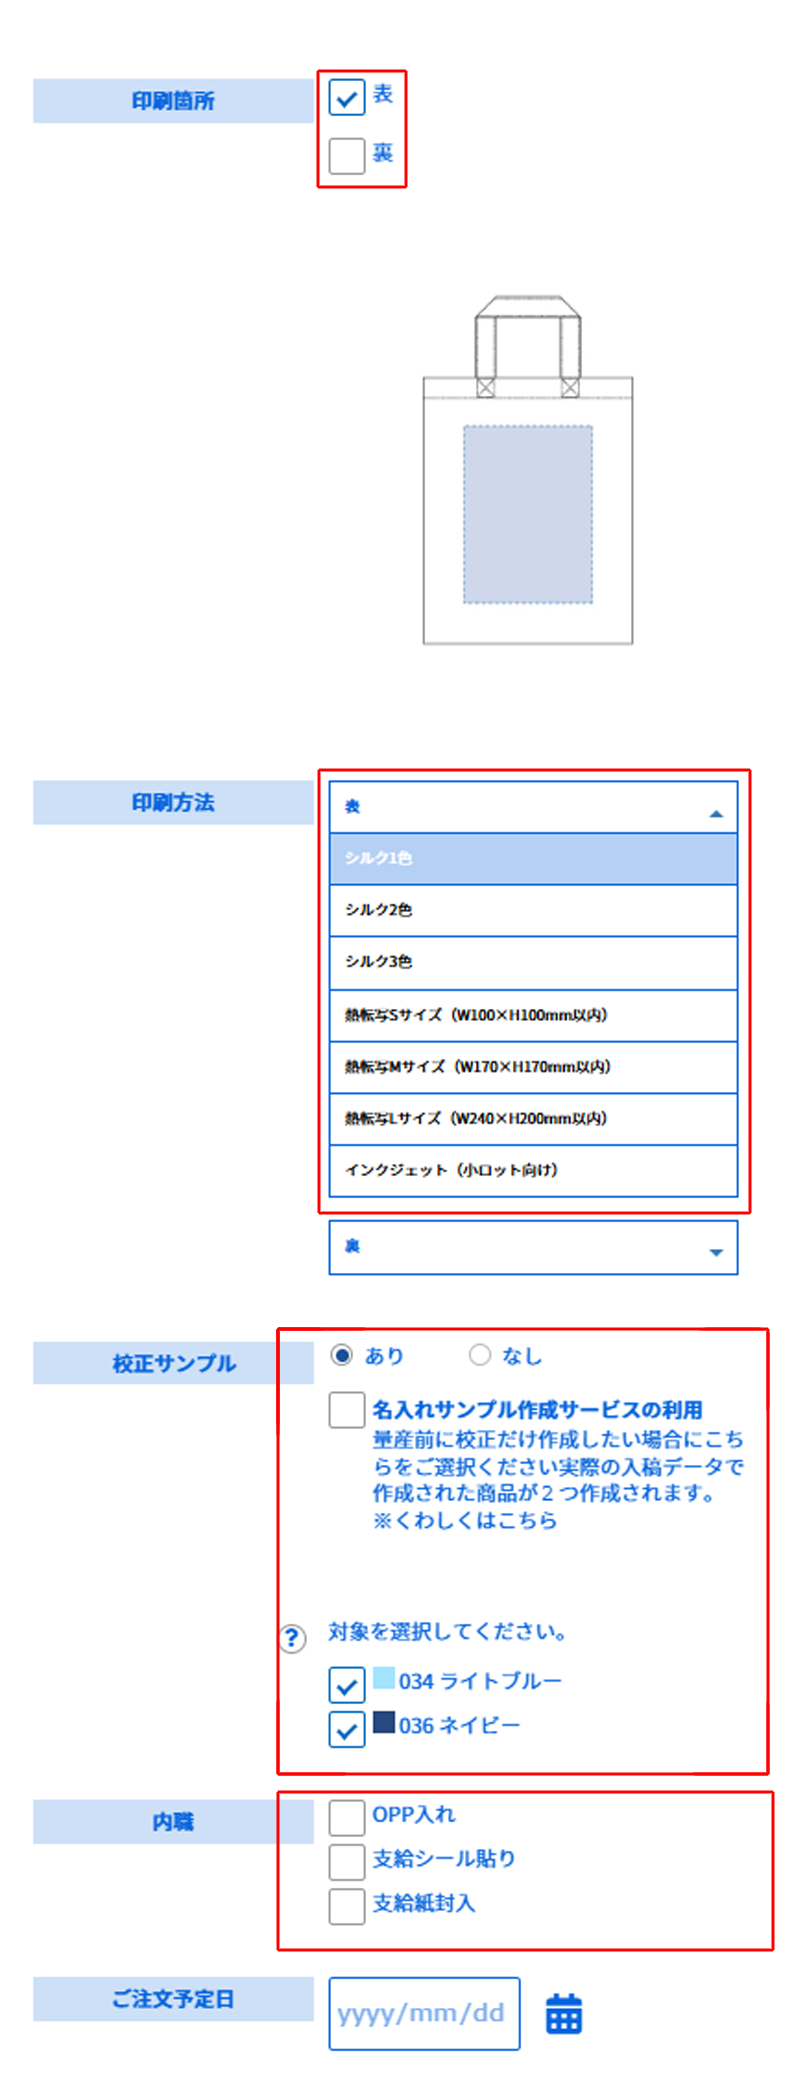Click the ご注文予定日 label
The width and height of the screenshot is (800, 2100).
coord(173,1999)
